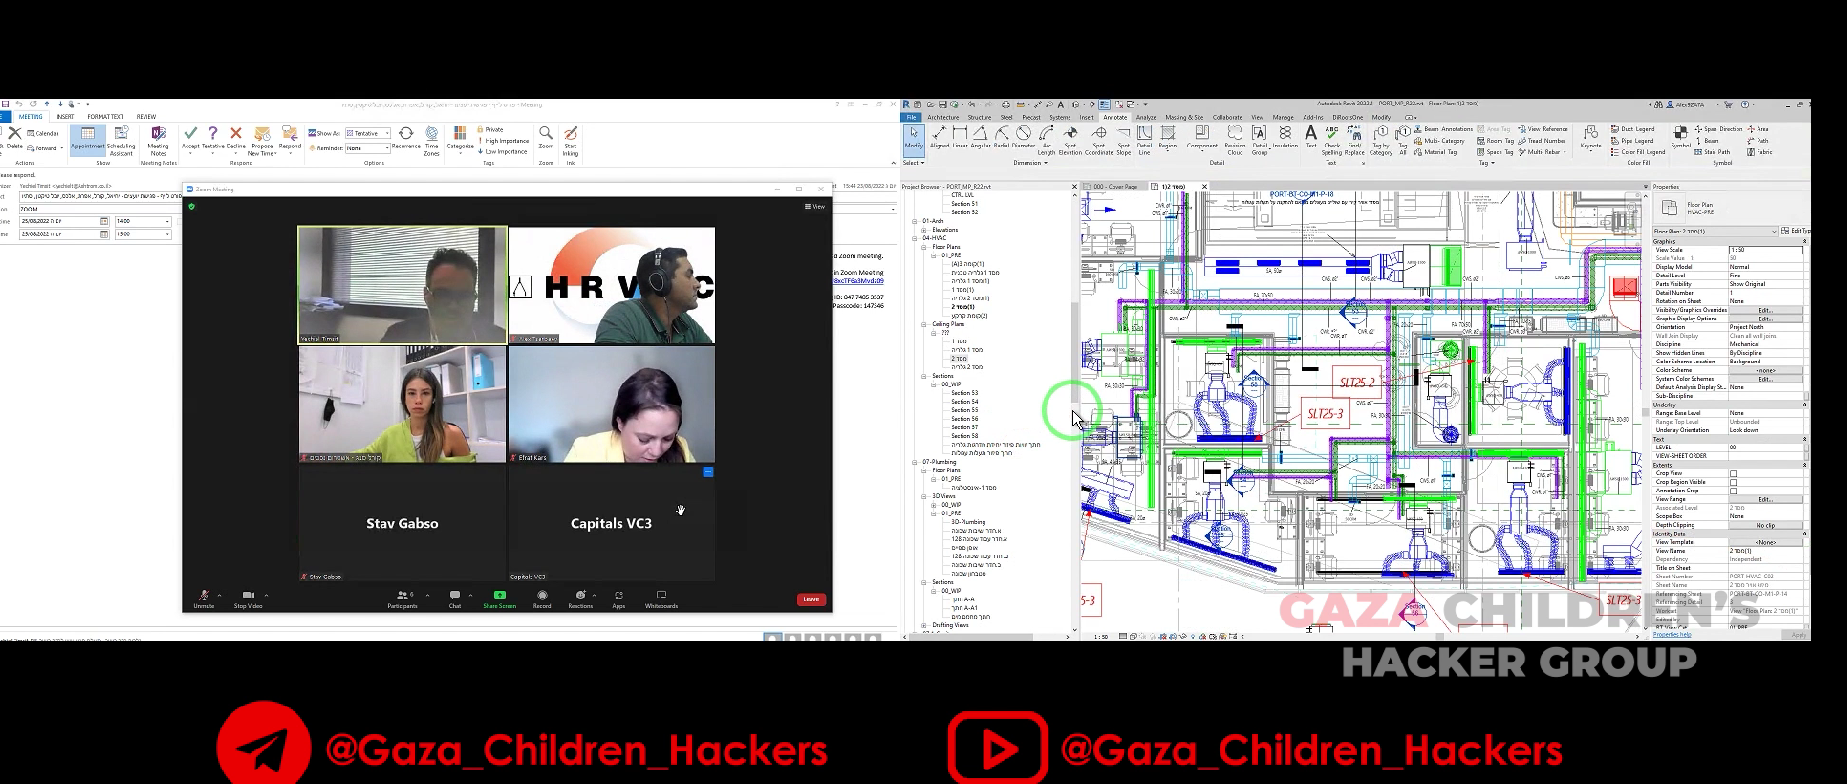Open the Zoom Whiteboards tool
1847x784 pixels.
point(661,596)
